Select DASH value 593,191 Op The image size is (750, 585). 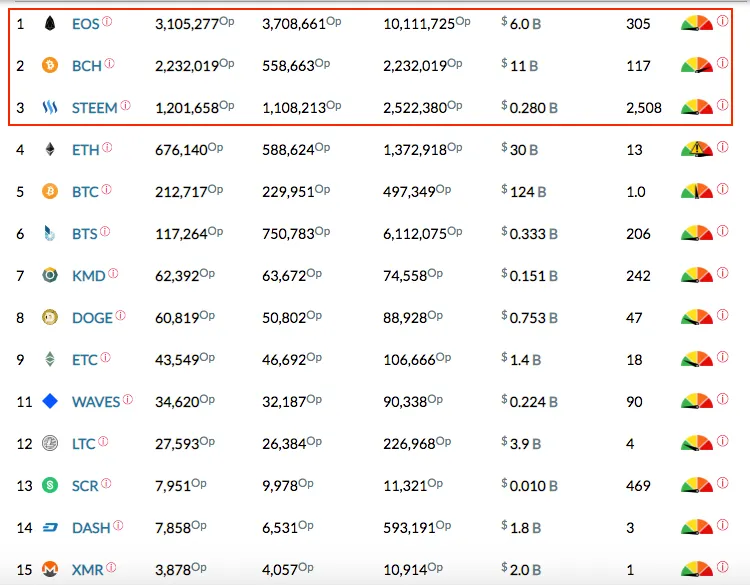coord(417,528)
